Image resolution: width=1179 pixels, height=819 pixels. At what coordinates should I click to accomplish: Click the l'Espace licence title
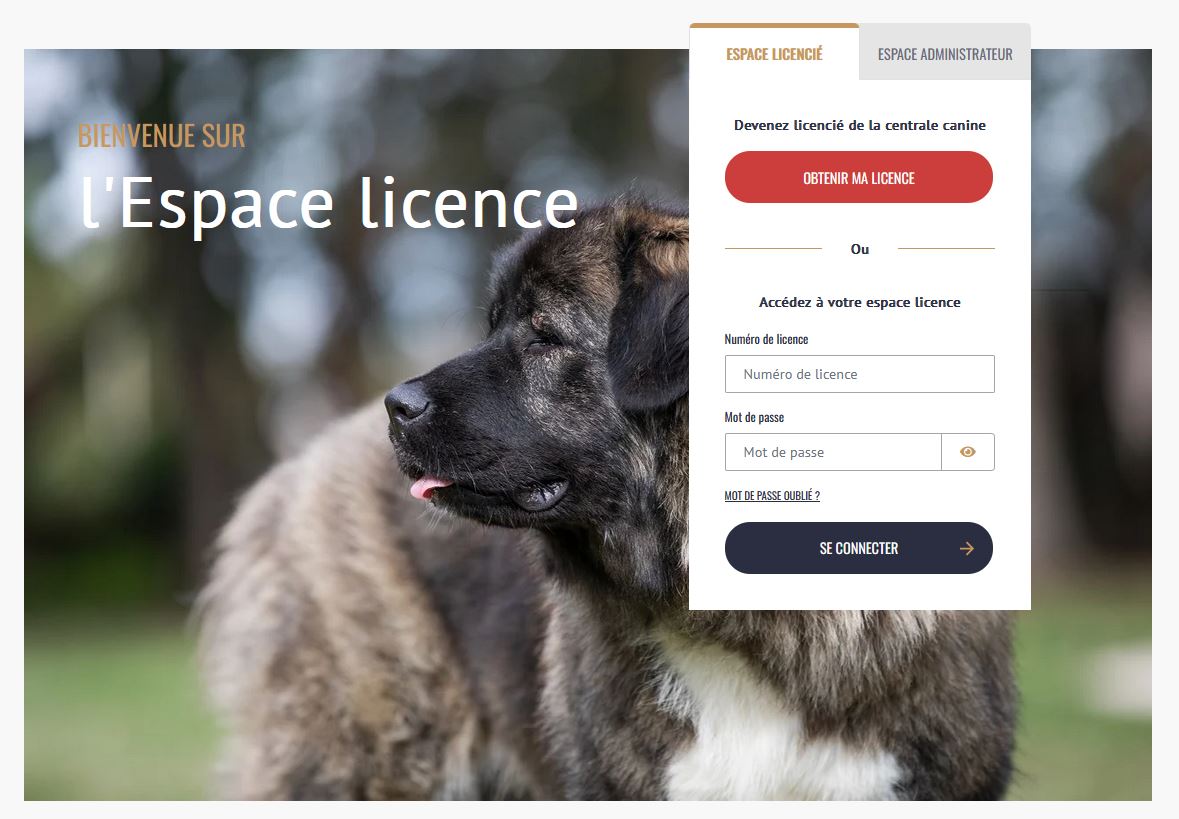point(329,204)
